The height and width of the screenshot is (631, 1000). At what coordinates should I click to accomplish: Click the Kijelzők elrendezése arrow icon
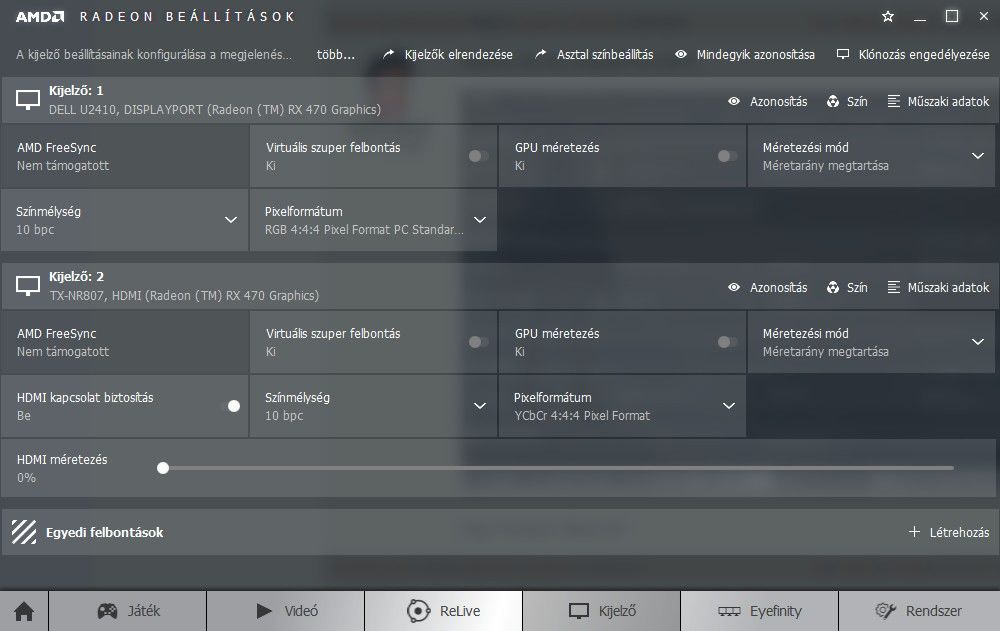(388, 54)
